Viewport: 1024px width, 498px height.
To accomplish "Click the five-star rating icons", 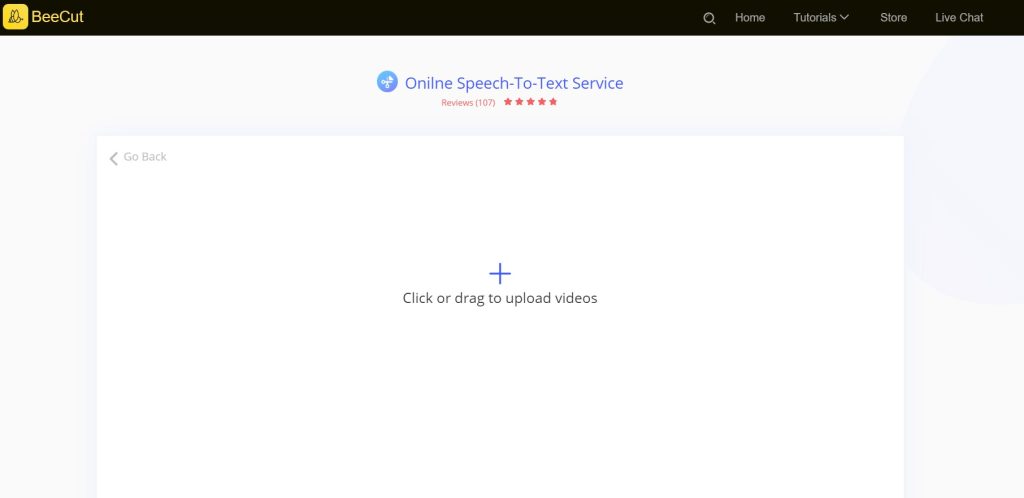I will pyautogui.click(x=530, y=102).
